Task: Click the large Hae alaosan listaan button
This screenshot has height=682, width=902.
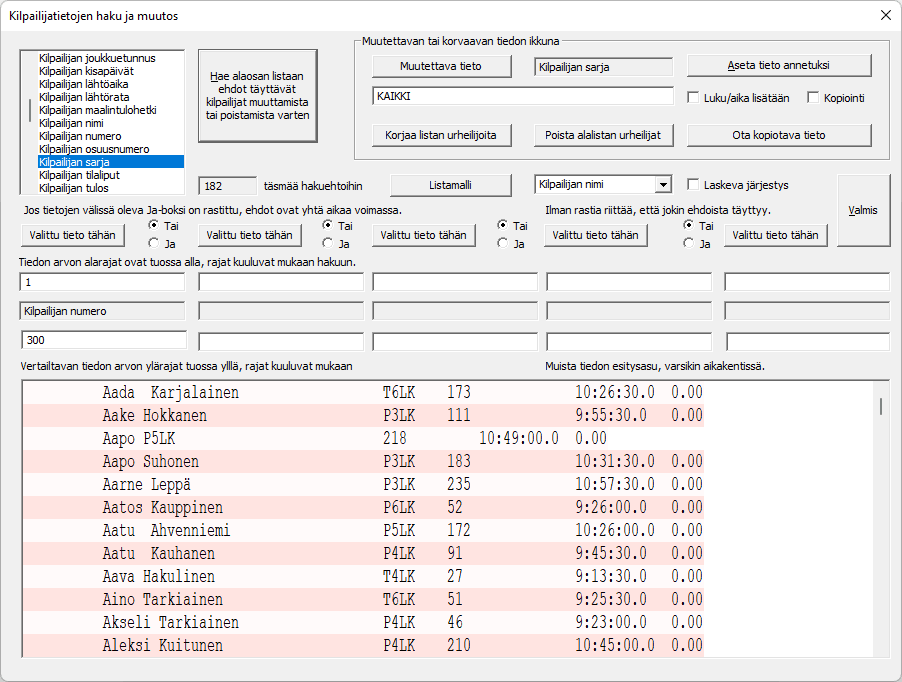Action: click(x=257, y=96)
